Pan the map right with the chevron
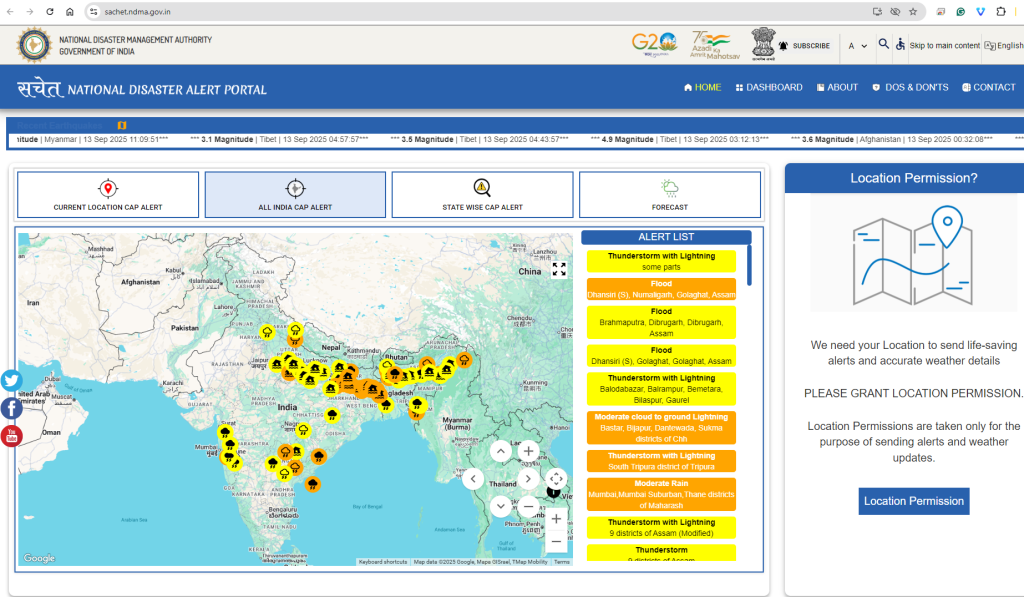1024x597 pixels. point(528,479)
